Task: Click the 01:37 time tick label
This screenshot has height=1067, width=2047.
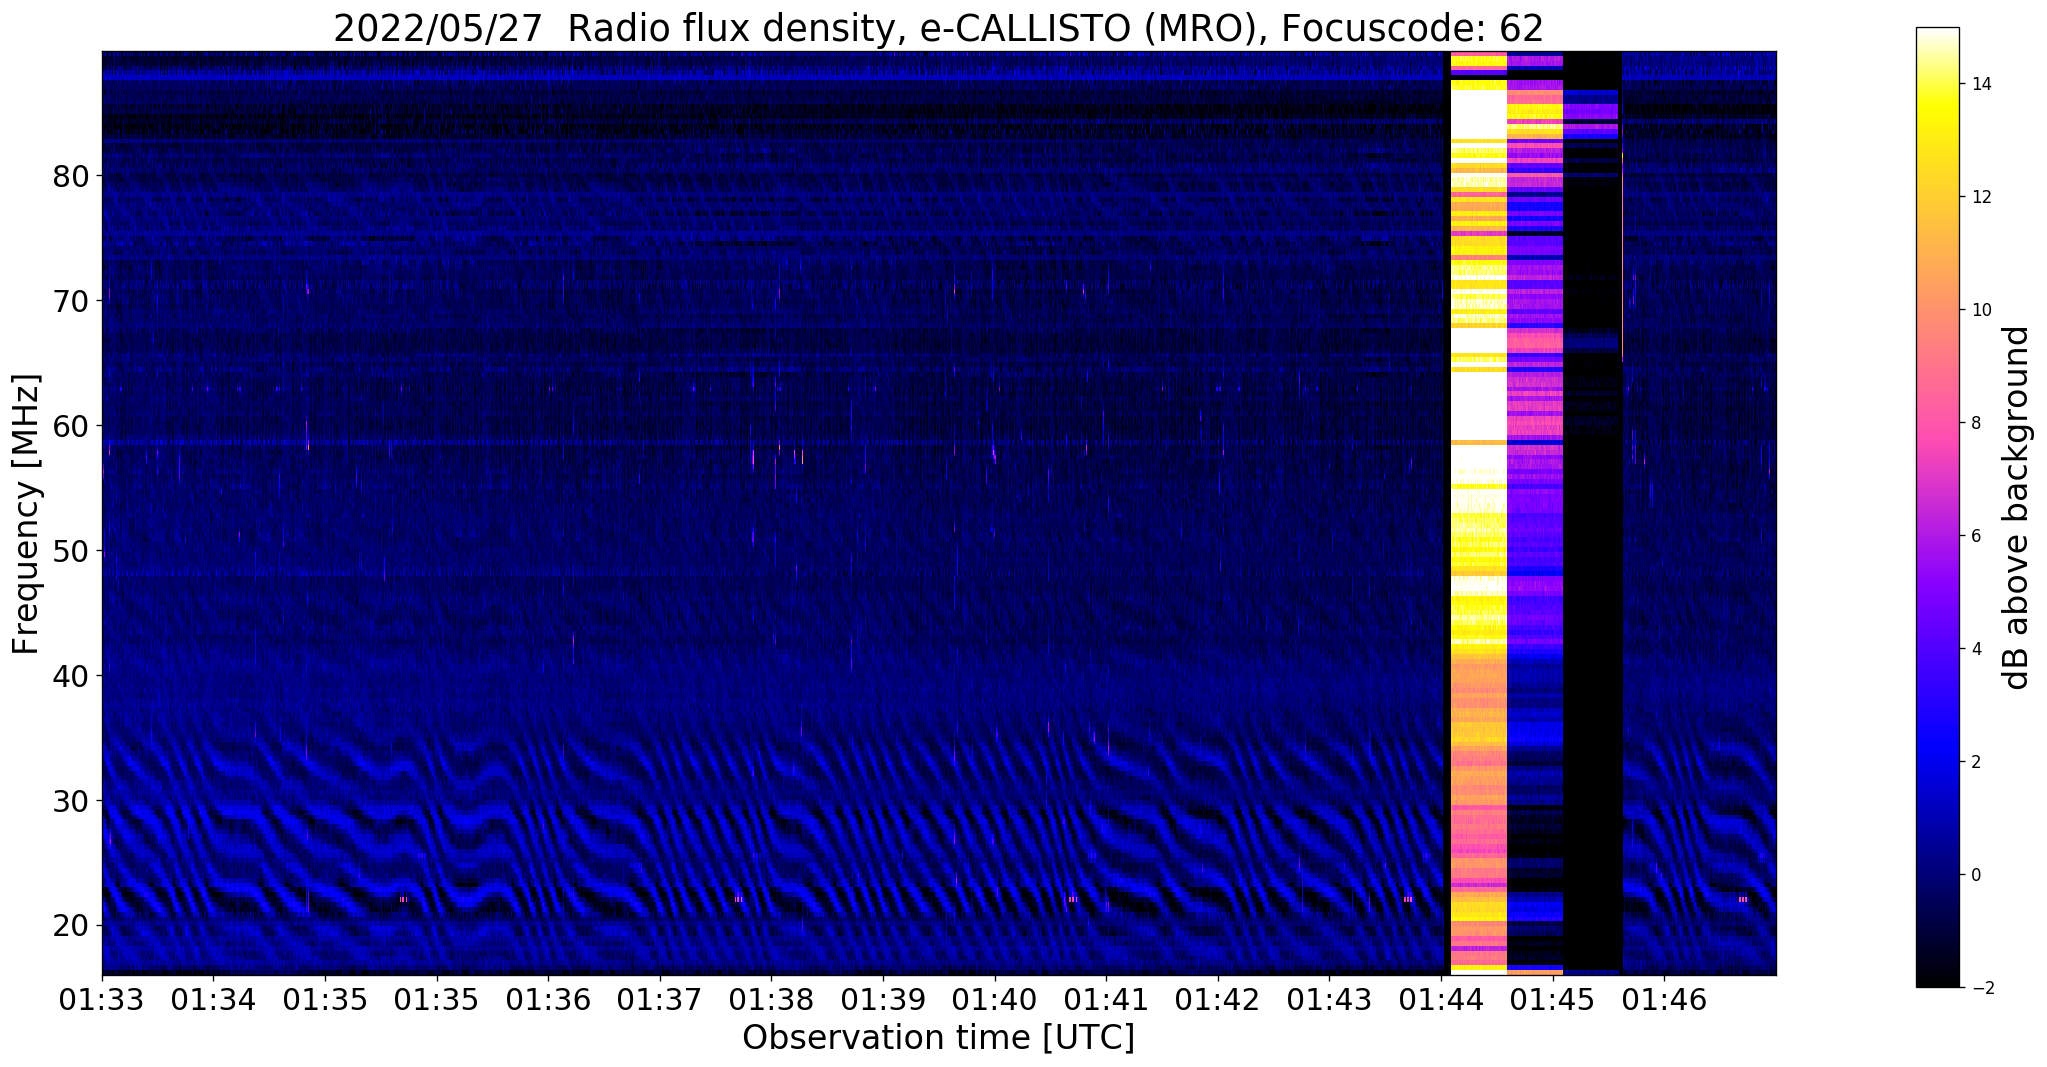Action: point(660,1000)
